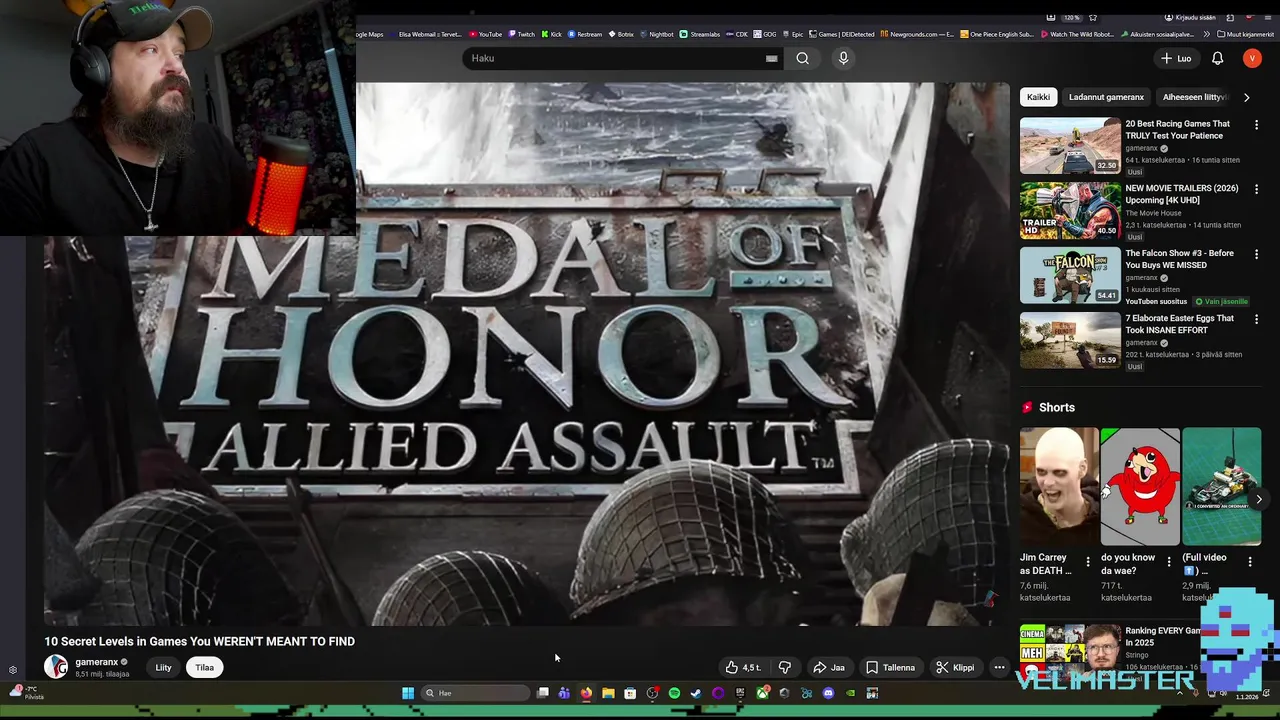Viewport: 1280px width, 720px height.
Task: Open Newgrounds.com bookmark
Action: 917,34
